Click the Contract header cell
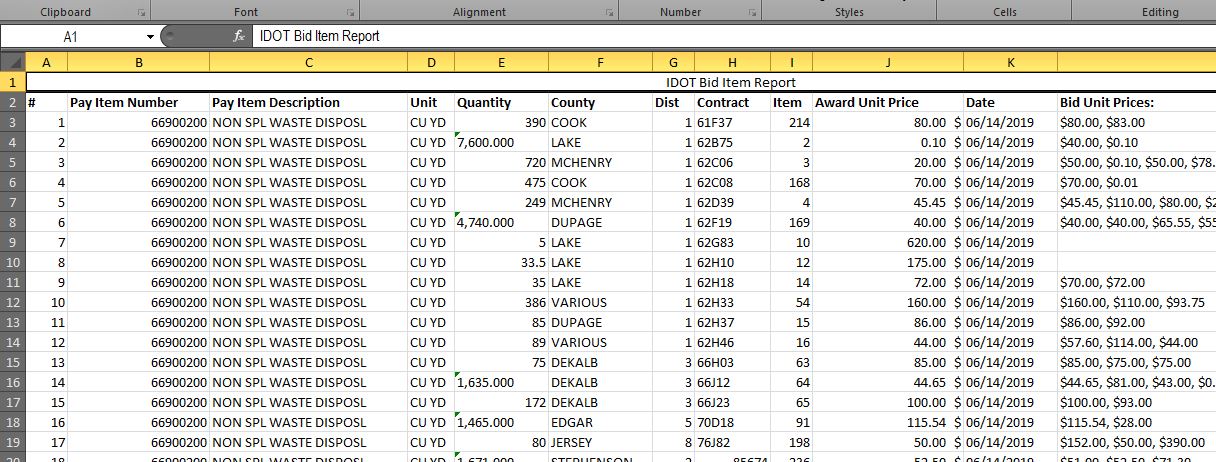Viewport: 1216px width, 462px height. point(732,102)
